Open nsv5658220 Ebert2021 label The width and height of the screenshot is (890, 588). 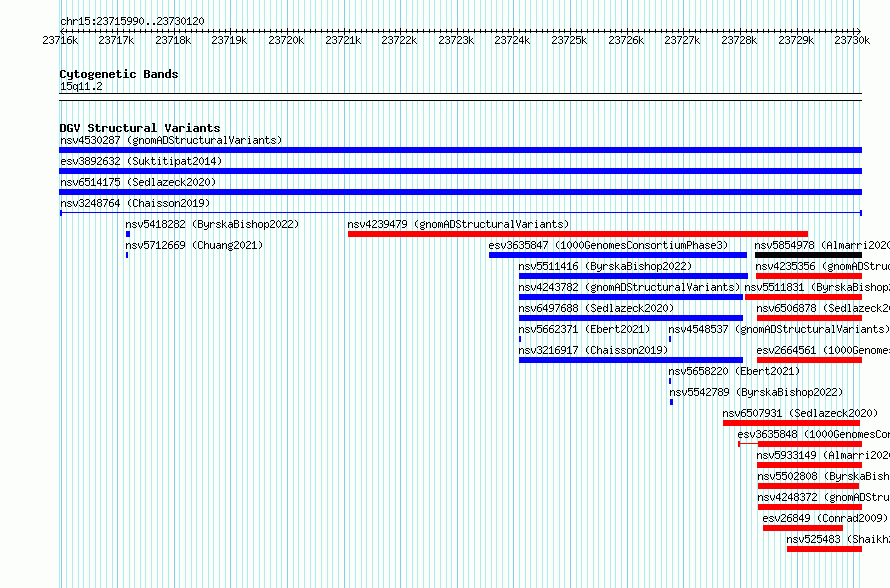[x=734, y=371]
